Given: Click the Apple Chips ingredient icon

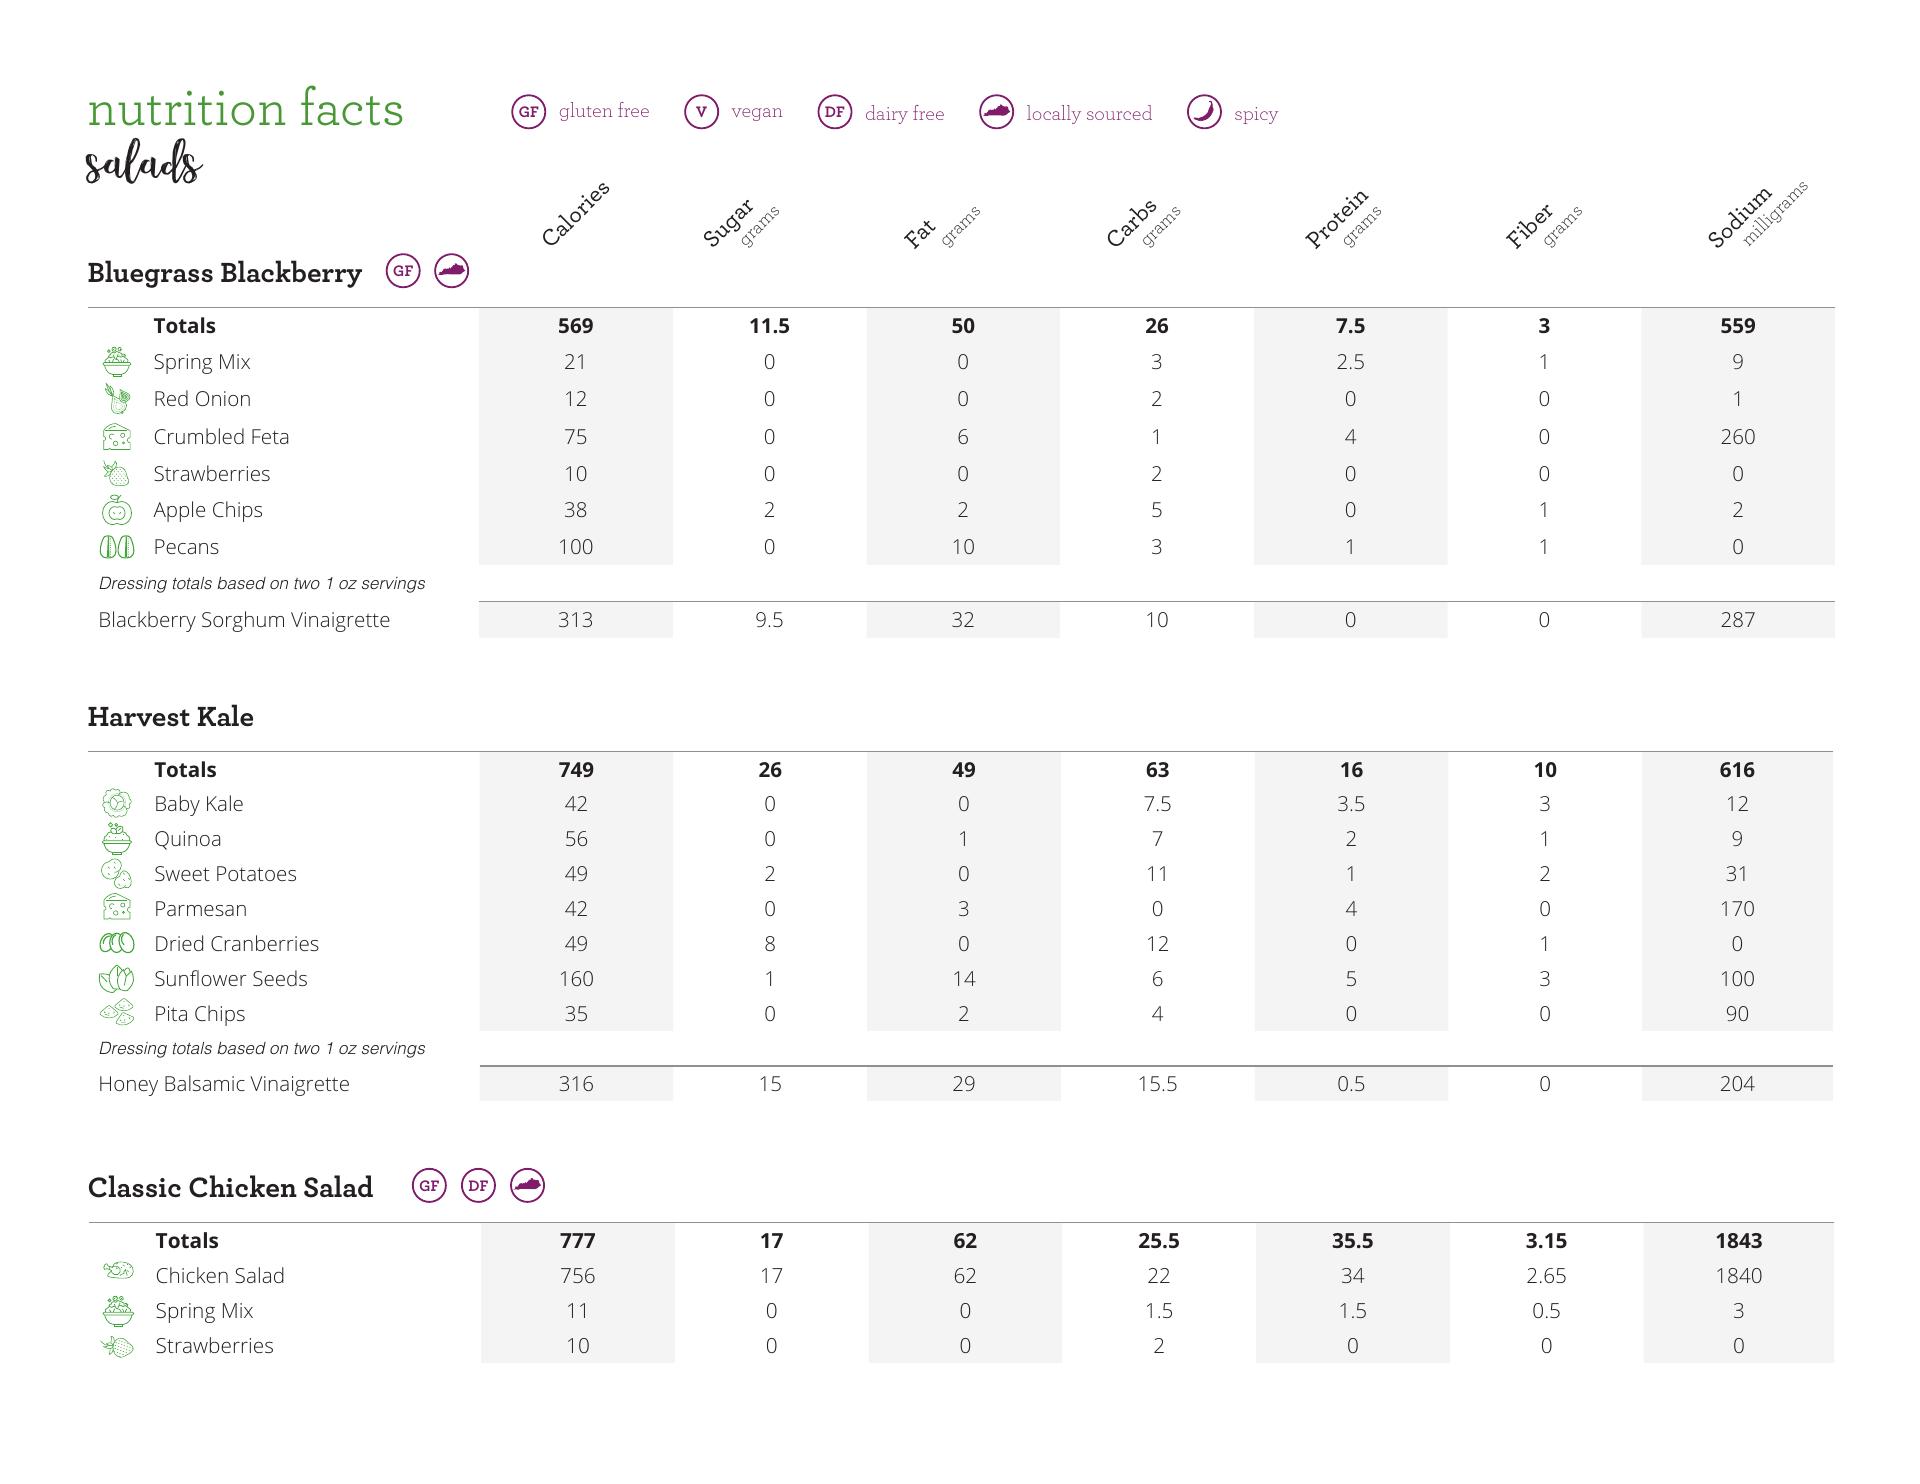Looking at the screenshot, I should [x=117, y=510].
